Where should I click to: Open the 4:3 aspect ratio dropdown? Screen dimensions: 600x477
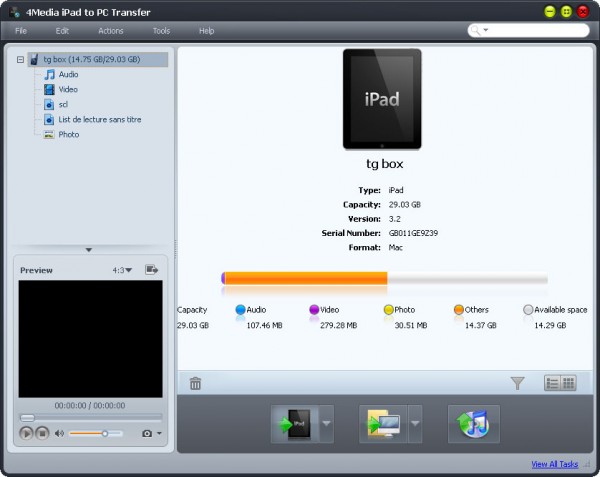(x=122, y=270)
